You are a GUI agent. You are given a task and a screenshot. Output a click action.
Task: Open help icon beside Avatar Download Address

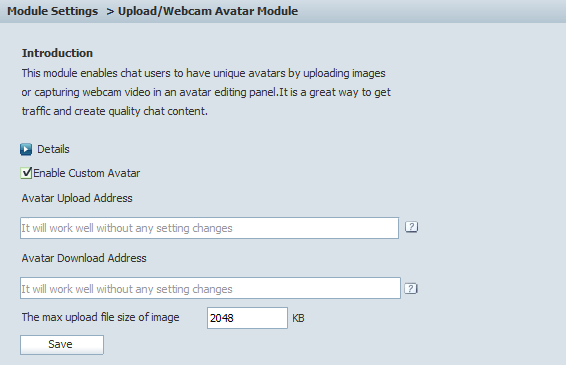411,288
